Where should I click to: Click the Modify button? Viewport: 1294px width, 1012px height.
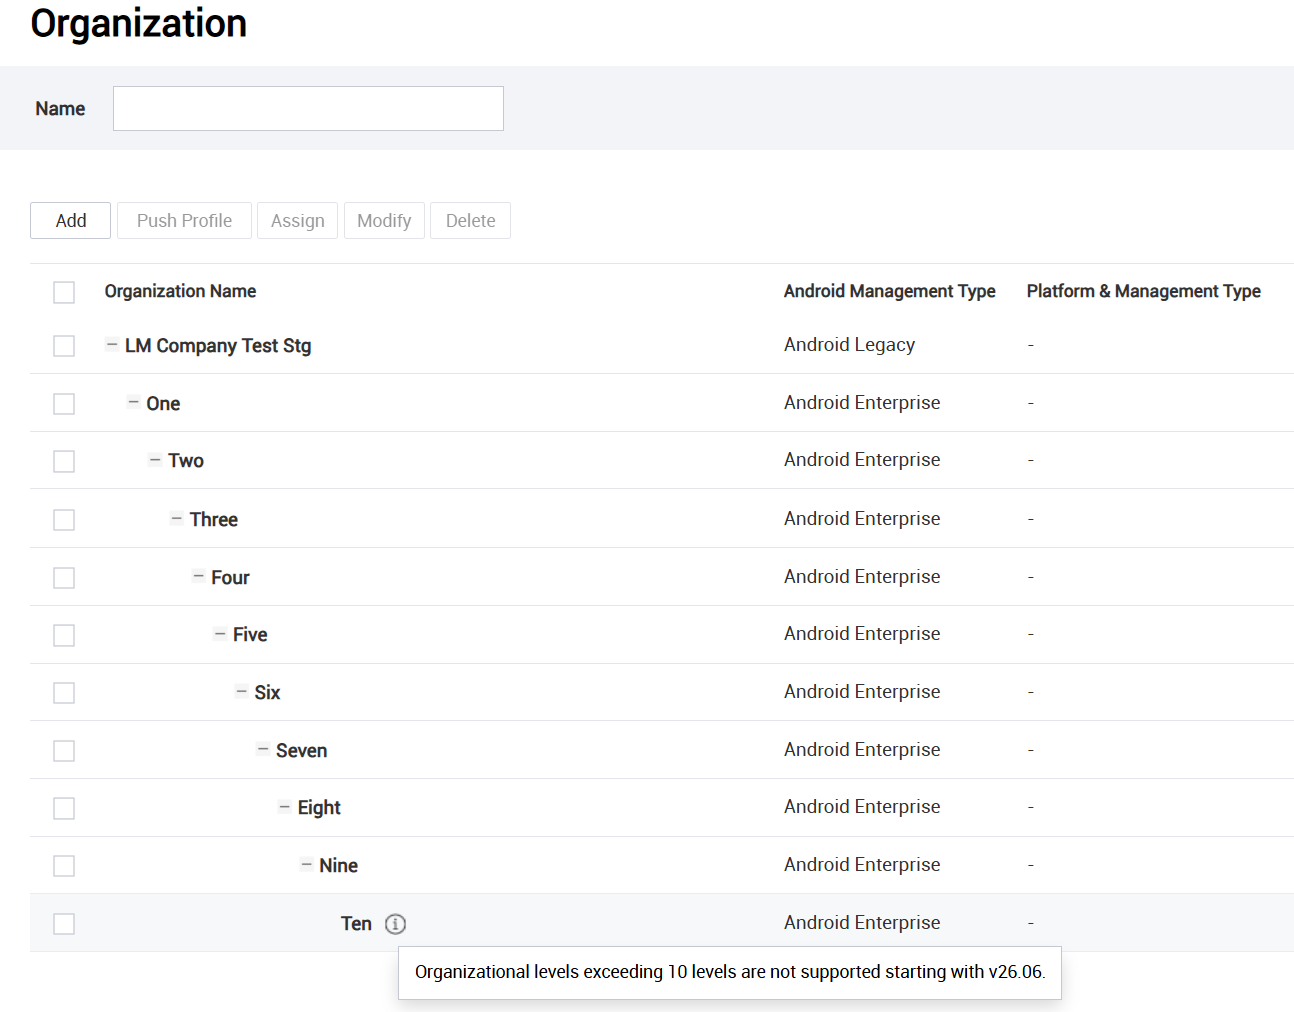pos(384,220)
